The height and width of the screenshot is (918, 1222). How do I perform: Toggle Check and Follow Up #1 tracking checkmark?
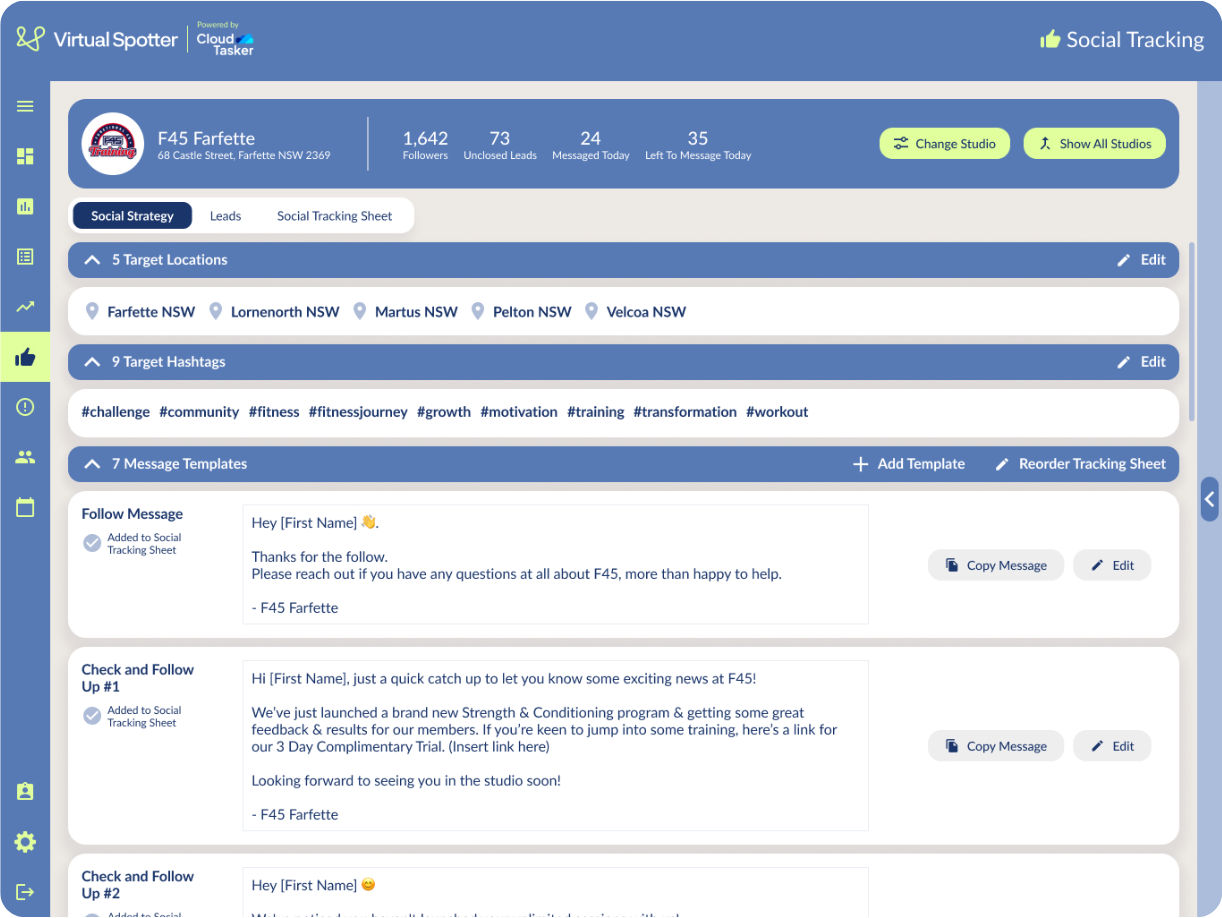pos(92,716)
